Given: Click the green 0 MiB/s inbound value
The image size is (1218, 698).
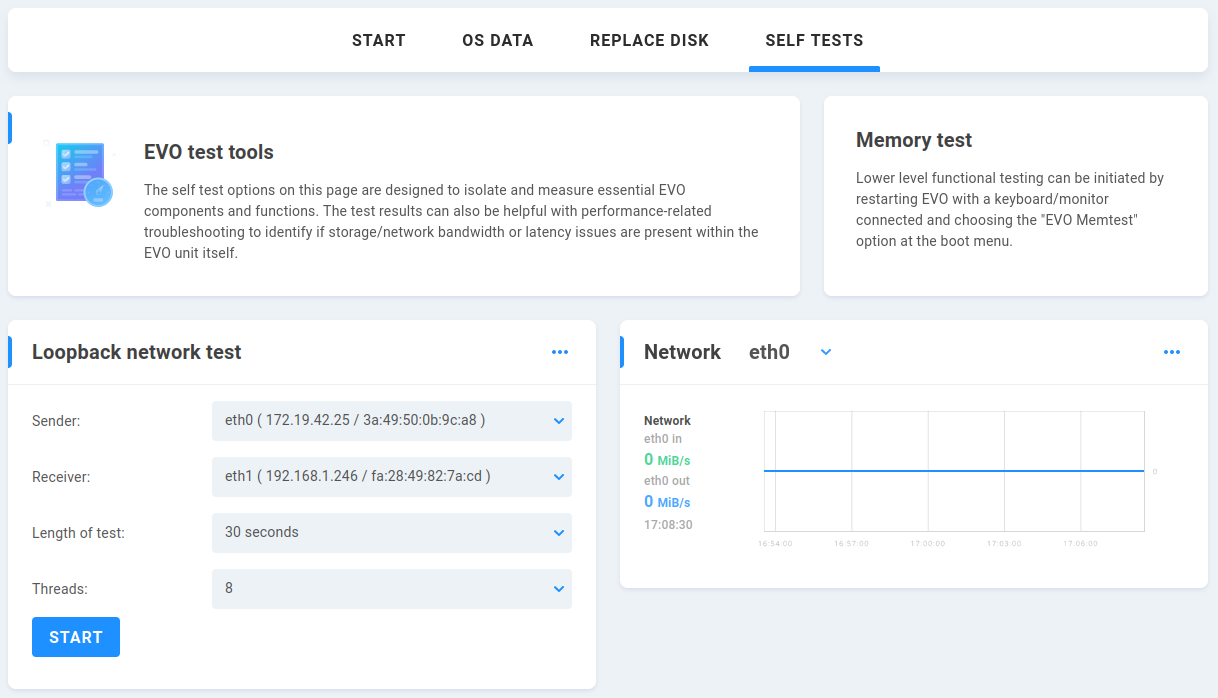Looking at the screenshot, I should tap(667, 460).
